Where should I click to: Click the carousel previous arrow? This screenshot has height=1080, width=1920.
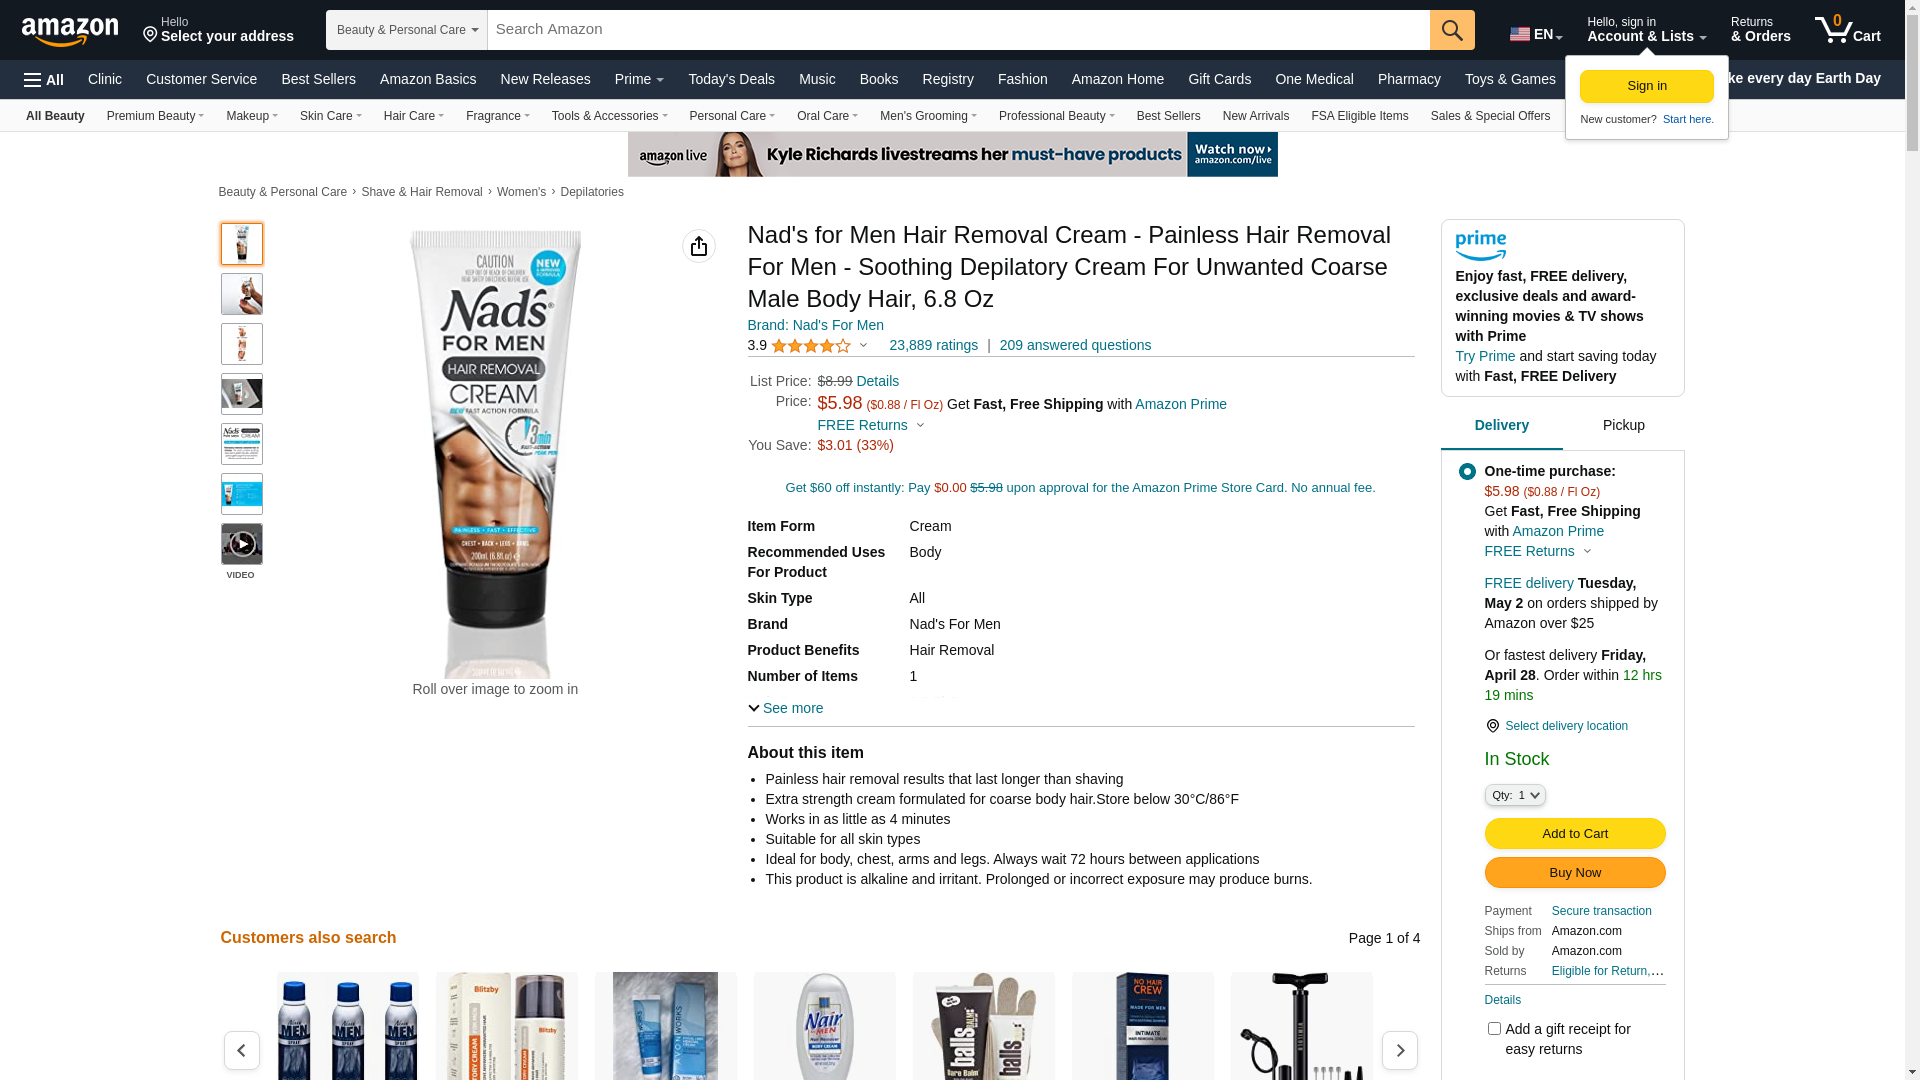click(242, 1051)
